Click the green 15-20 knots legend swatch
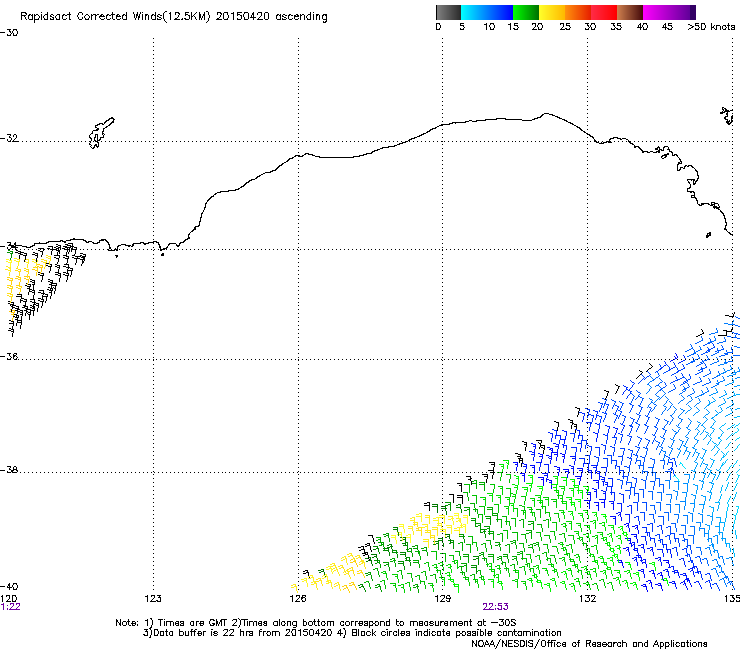 [526, 12]
